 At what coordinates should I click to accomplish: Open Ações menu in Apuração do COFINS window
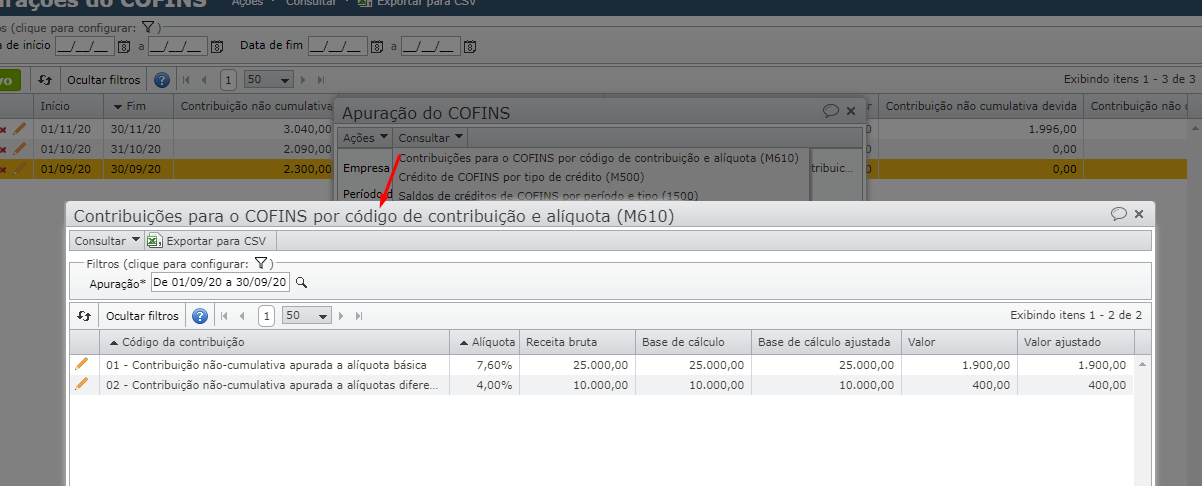pyautogui.click(x=364, y=137)
